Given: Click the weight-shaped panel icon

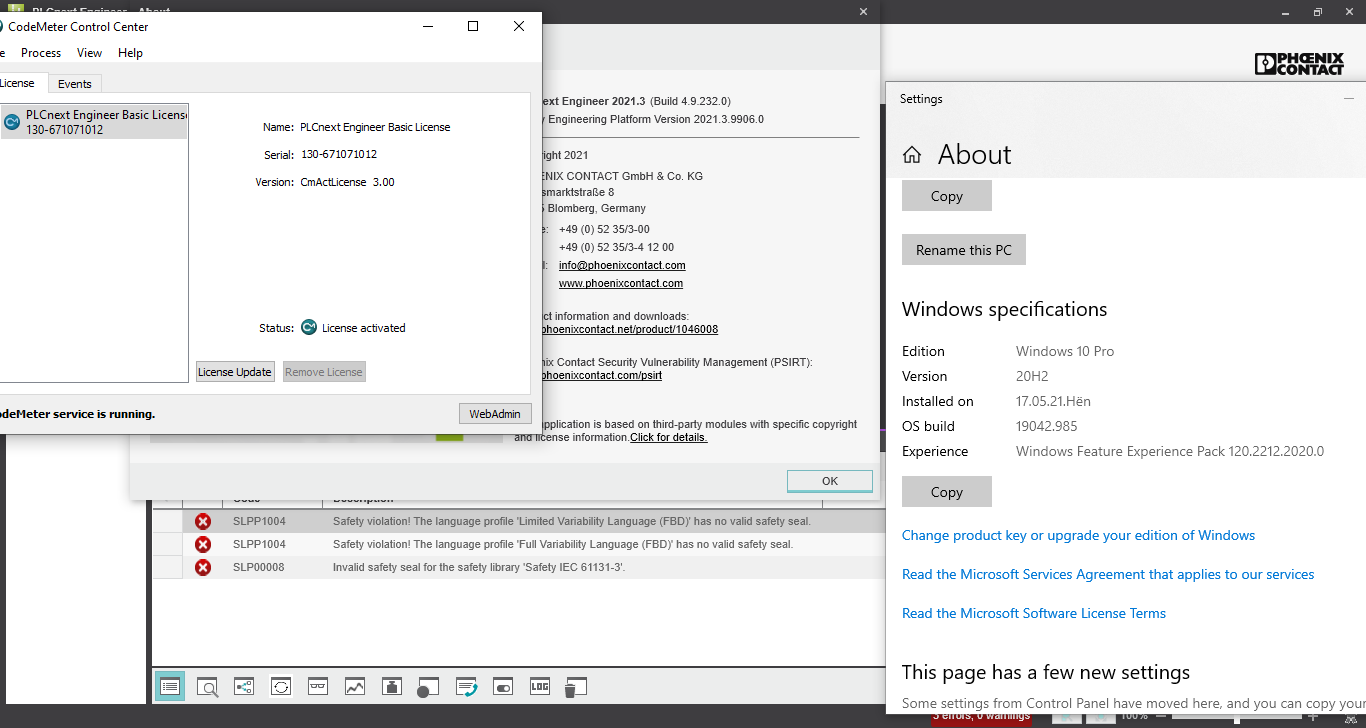Looking at the screenshot, I should coord(392,687).
